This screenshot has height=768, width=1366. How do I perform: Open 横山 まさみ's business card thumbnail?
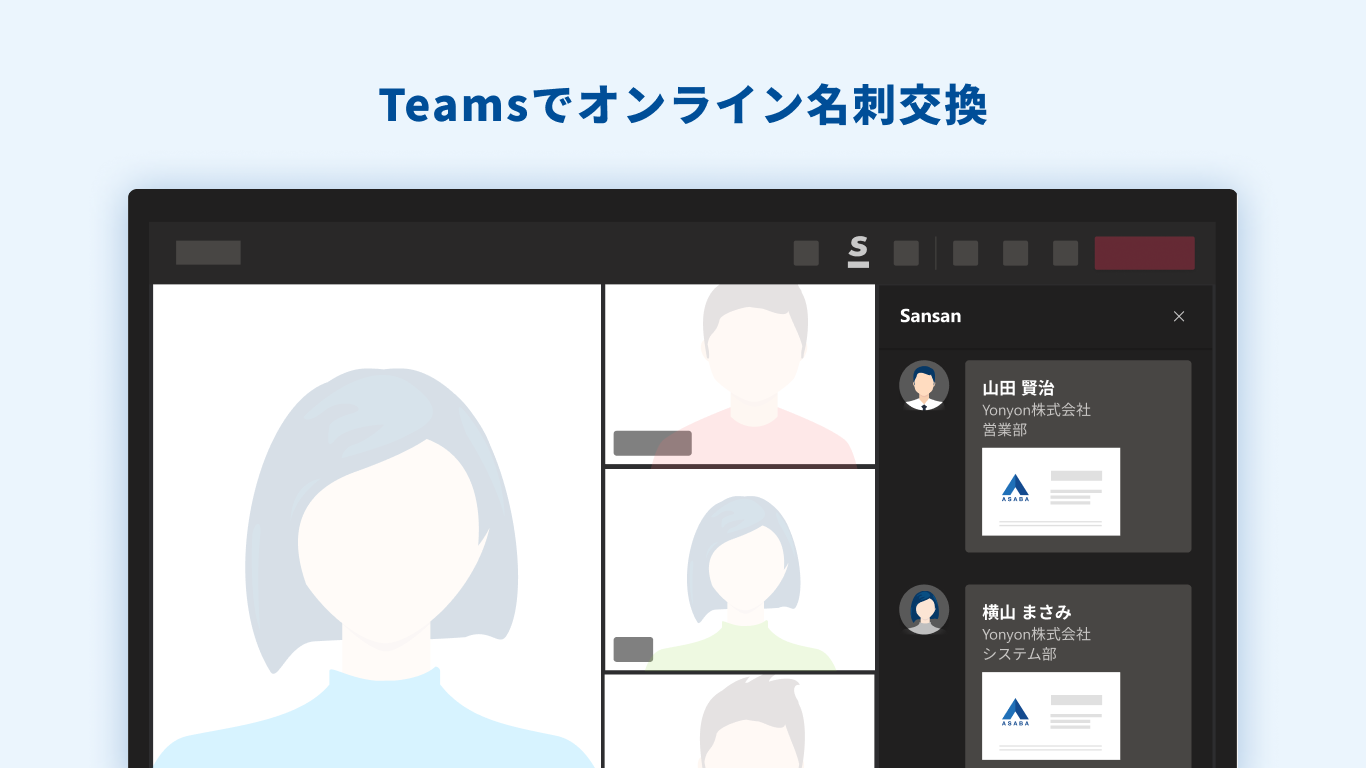click(x=1051, y=715)
